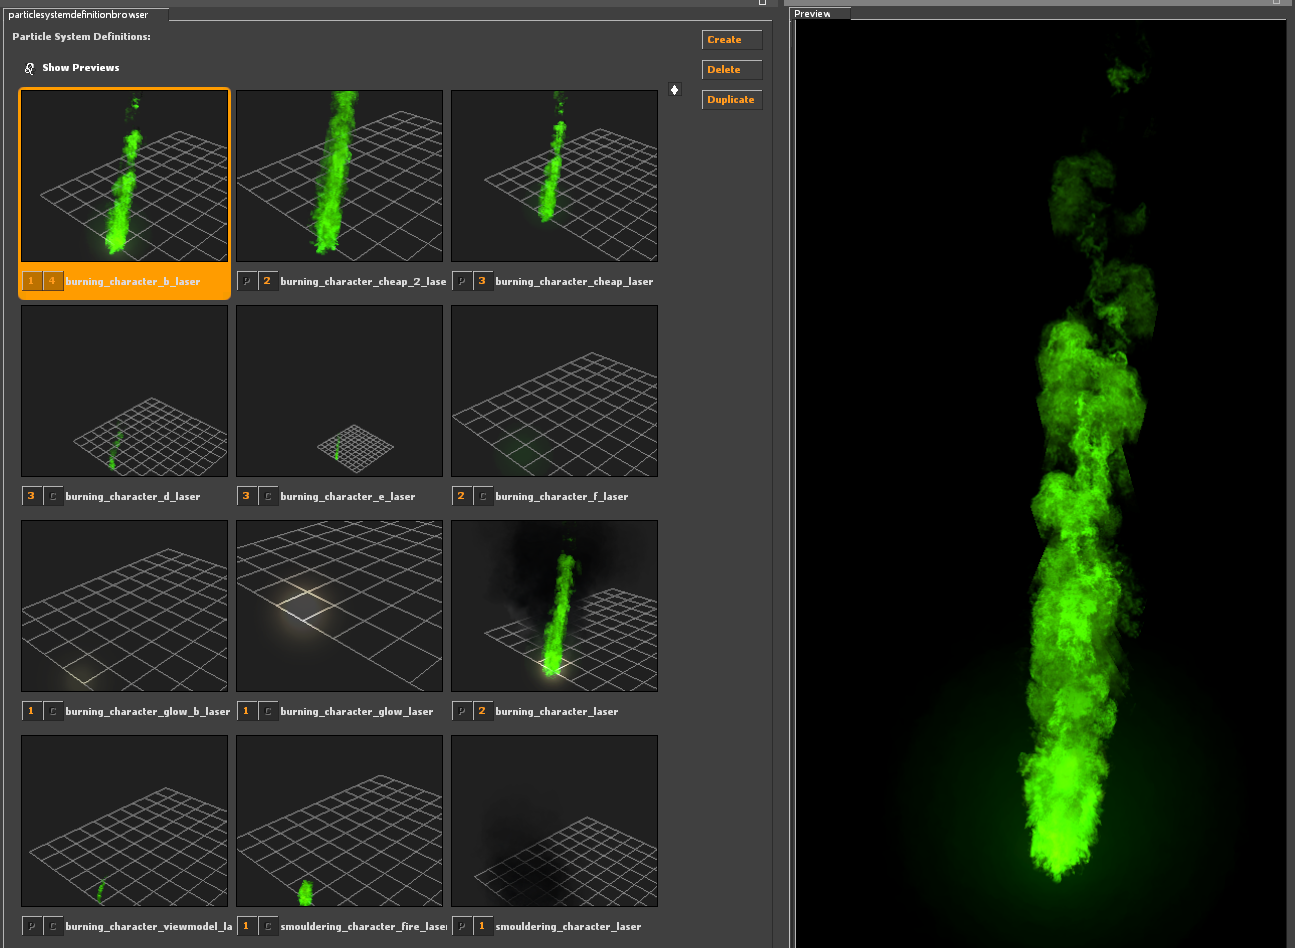Click the '2' children box of burning_character_cheap_2_laser
This screenshot has width=1295, height=948.
click(x=268, y=281)
